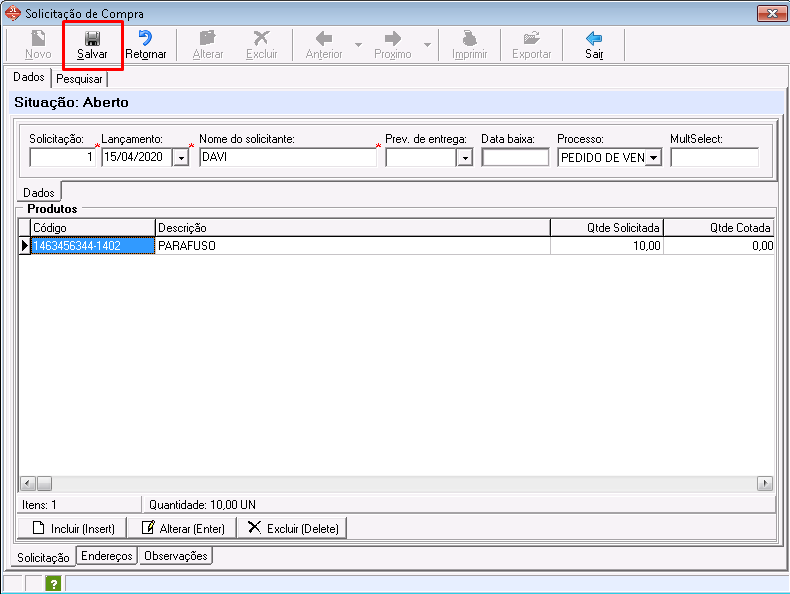Click the row indicator arrow of PARAFUSO row
This screenshot has width=790, height=594.
tap(25, 246)
